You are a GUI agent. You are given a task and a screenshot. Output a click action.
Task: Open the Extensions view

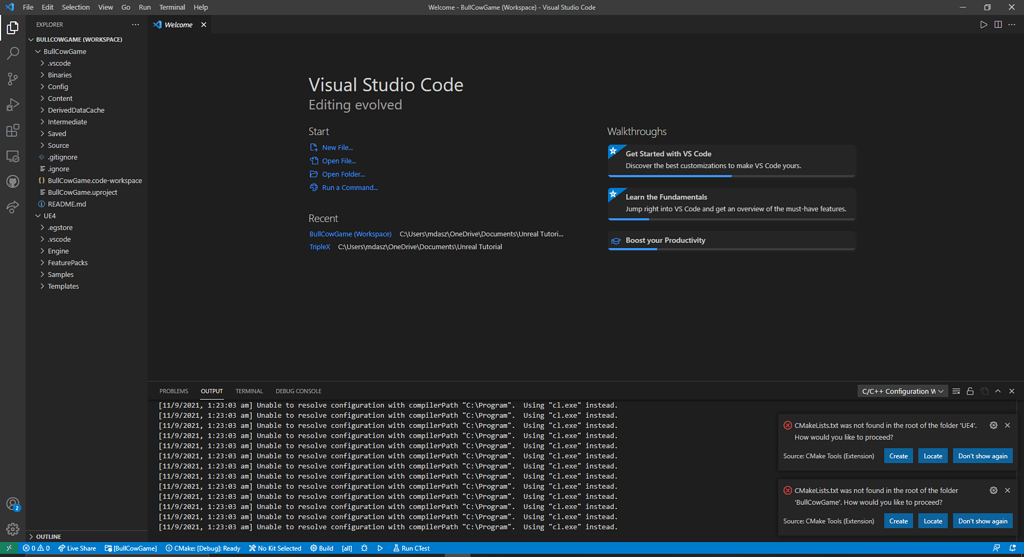[13, 131]
